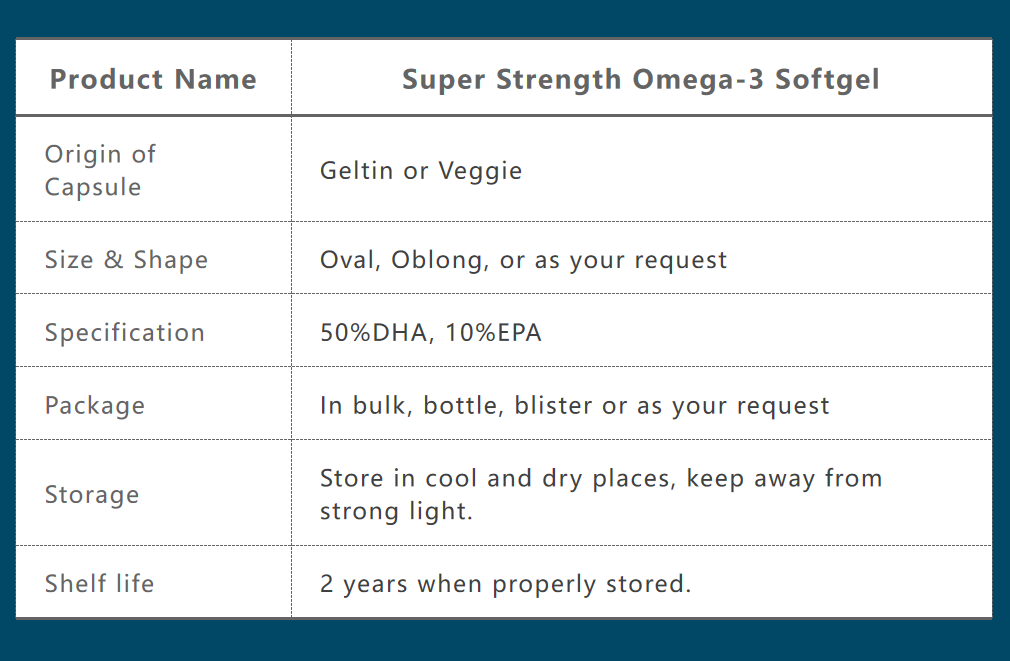
Task: Click the word 'Veggie' in capsule row
Action: pyautogui.click(x=481, y=173)
